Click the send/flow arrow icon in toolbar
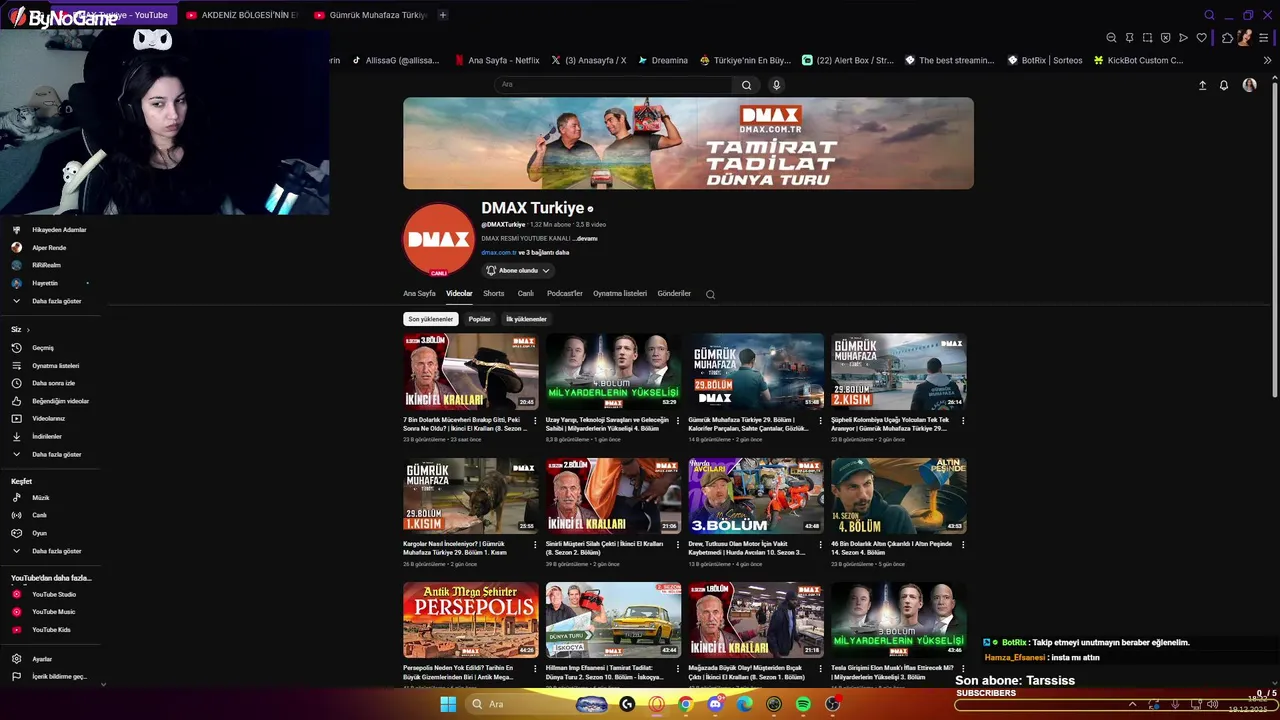The height and width of the screenshot is (720, 1280). [x=1183, y=38]
